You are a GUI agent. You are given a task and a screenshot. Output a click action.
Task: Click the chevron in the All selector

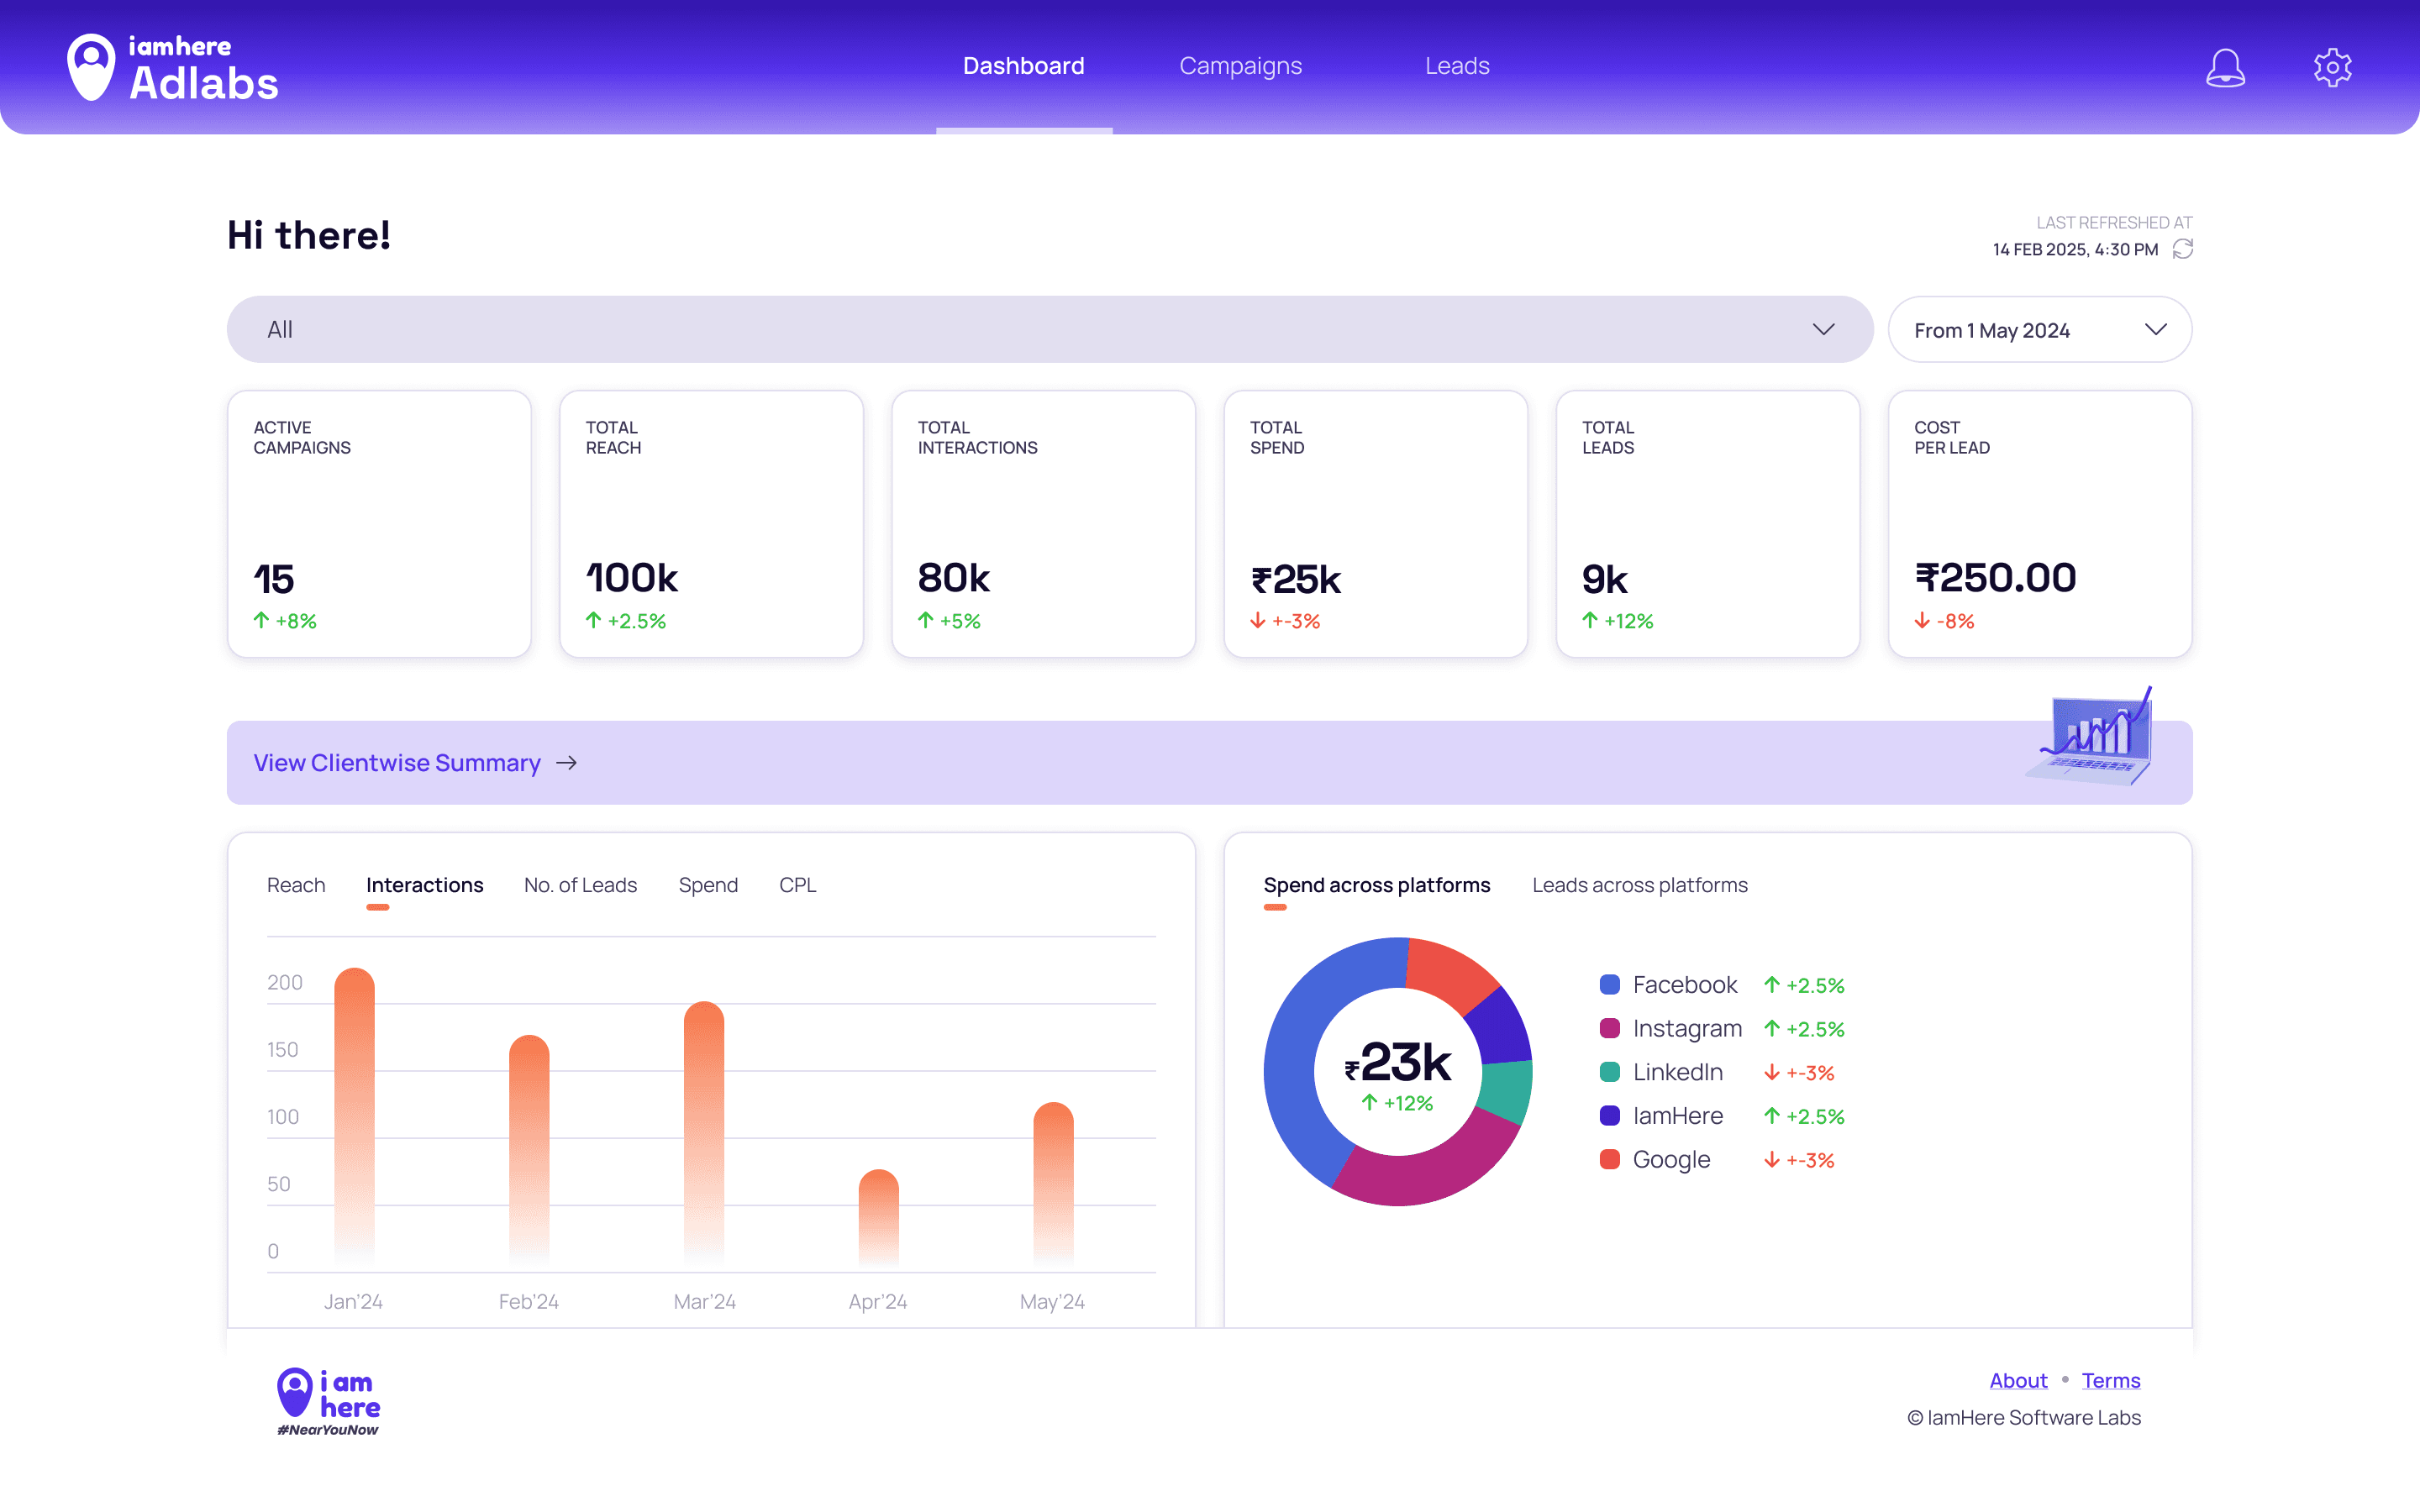[1823, 329]
